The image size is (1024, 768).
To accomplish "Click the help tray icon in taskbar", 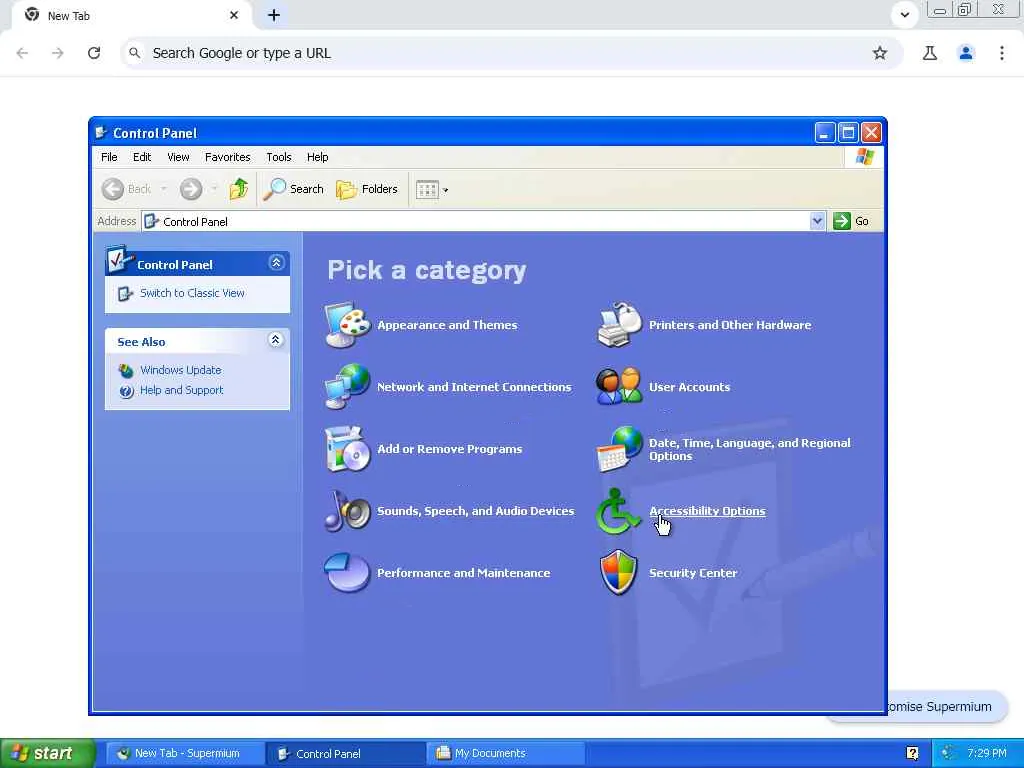I will pos(912,753).
